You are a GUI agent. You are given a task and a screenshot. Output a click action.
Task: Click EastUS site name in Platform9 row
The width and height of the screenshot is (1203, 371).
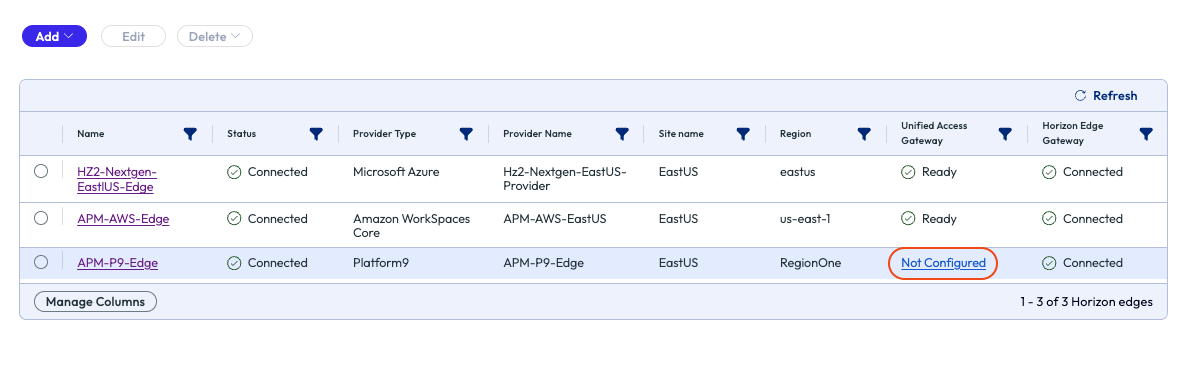[x=678, y=263]
